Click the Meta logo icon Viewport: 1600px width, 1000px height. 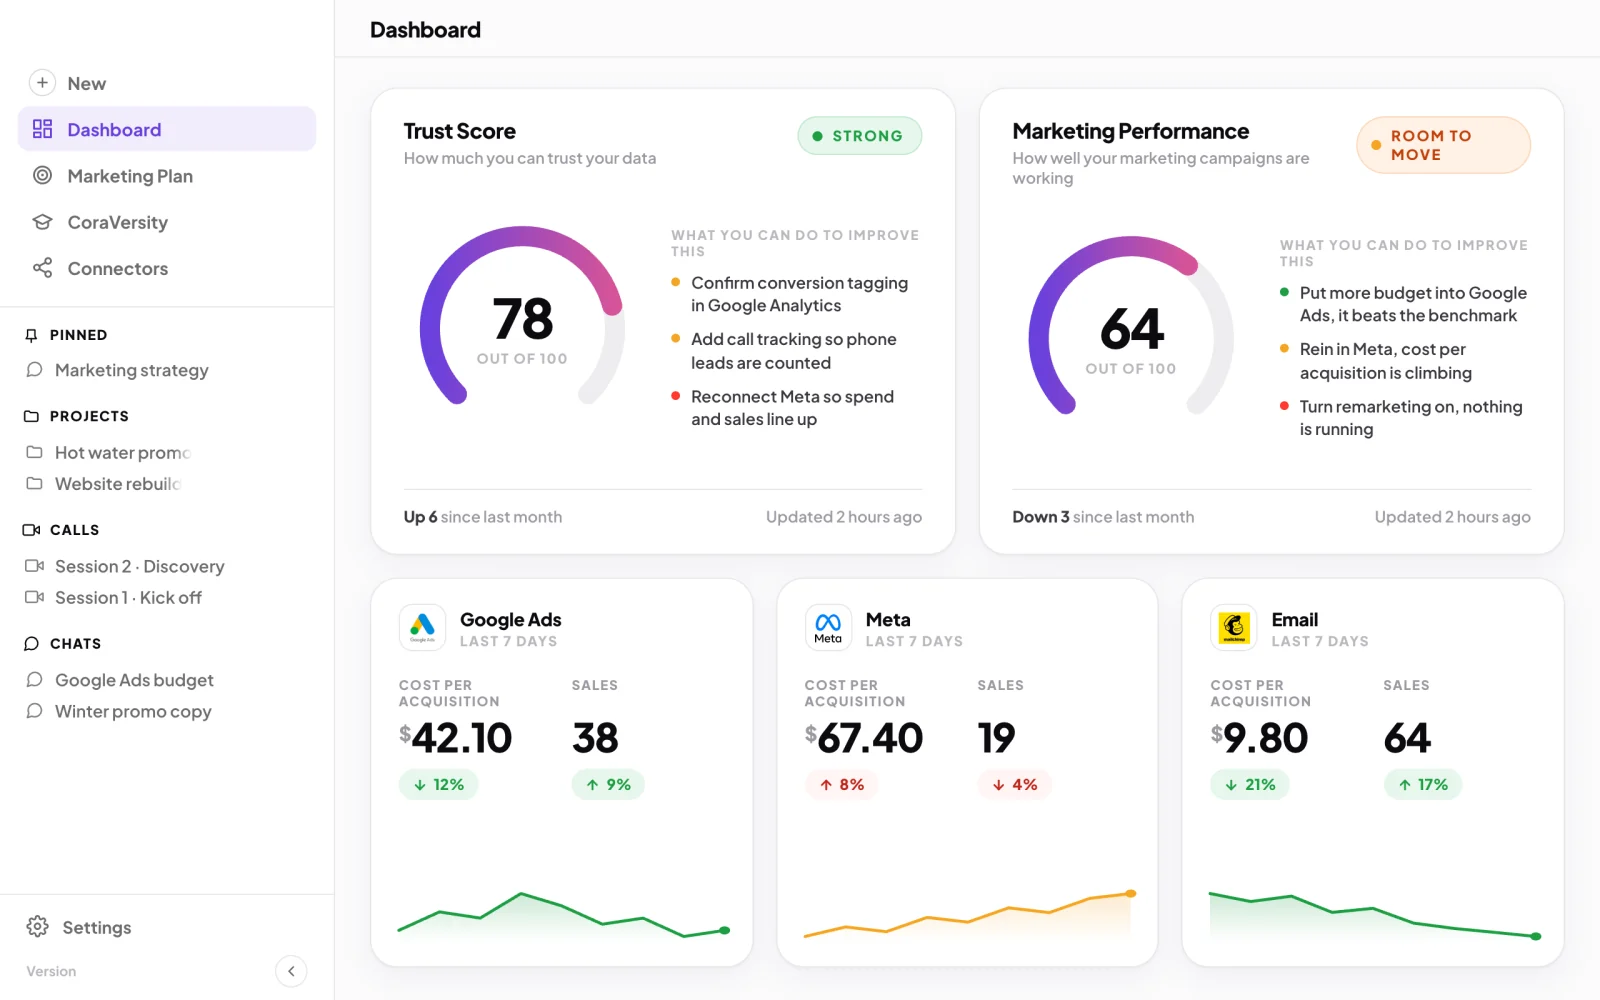(828, 628)
